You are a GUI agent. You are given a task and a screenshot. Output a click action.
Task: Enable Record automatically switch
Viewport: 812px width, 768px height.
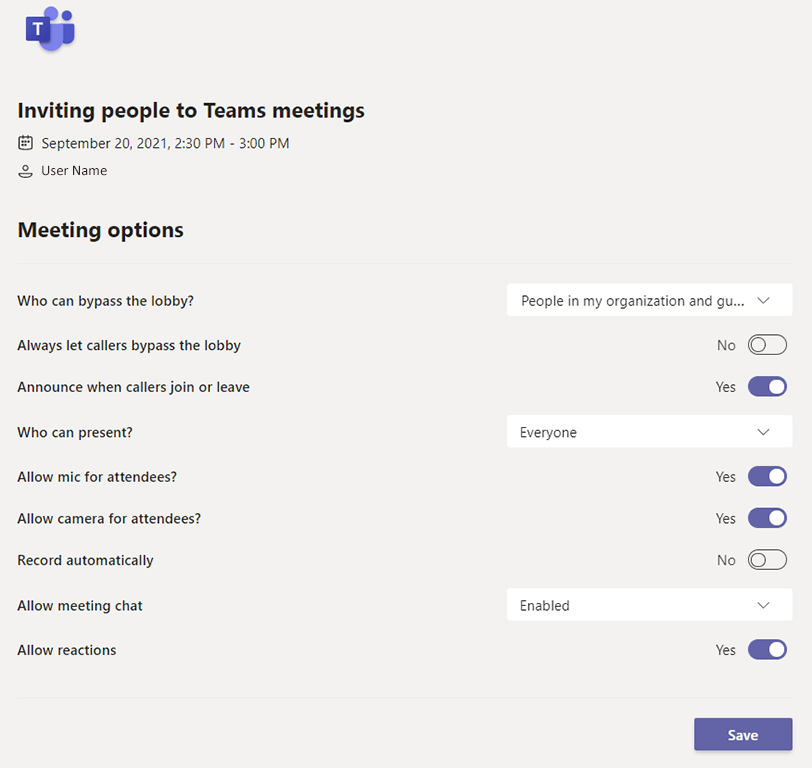tap(767, 560)
